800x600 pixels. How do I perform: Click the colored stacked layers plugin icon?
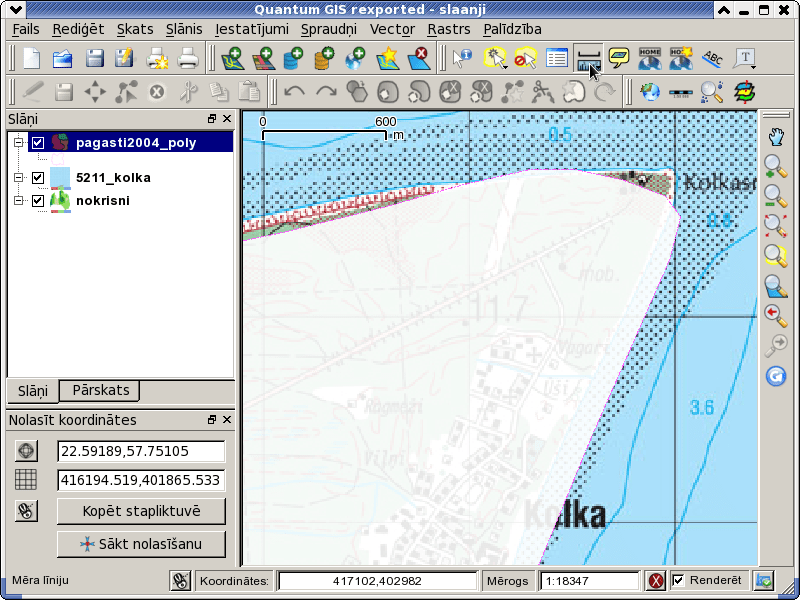pyautogui.click(x=744, y=92)
